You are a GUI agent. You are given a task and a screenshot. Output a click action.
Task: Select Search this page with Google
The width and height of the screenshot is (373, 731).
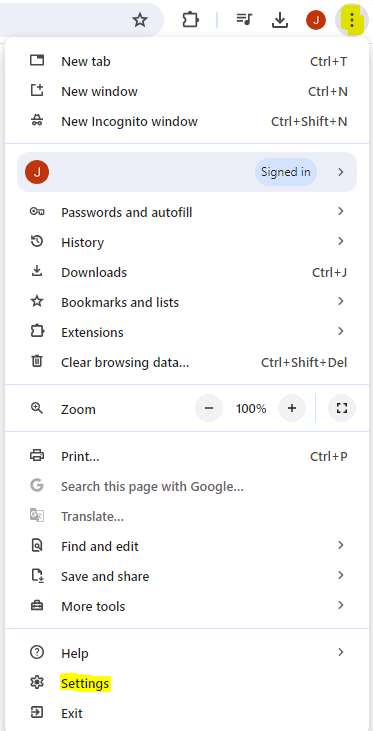click(186, 486)
